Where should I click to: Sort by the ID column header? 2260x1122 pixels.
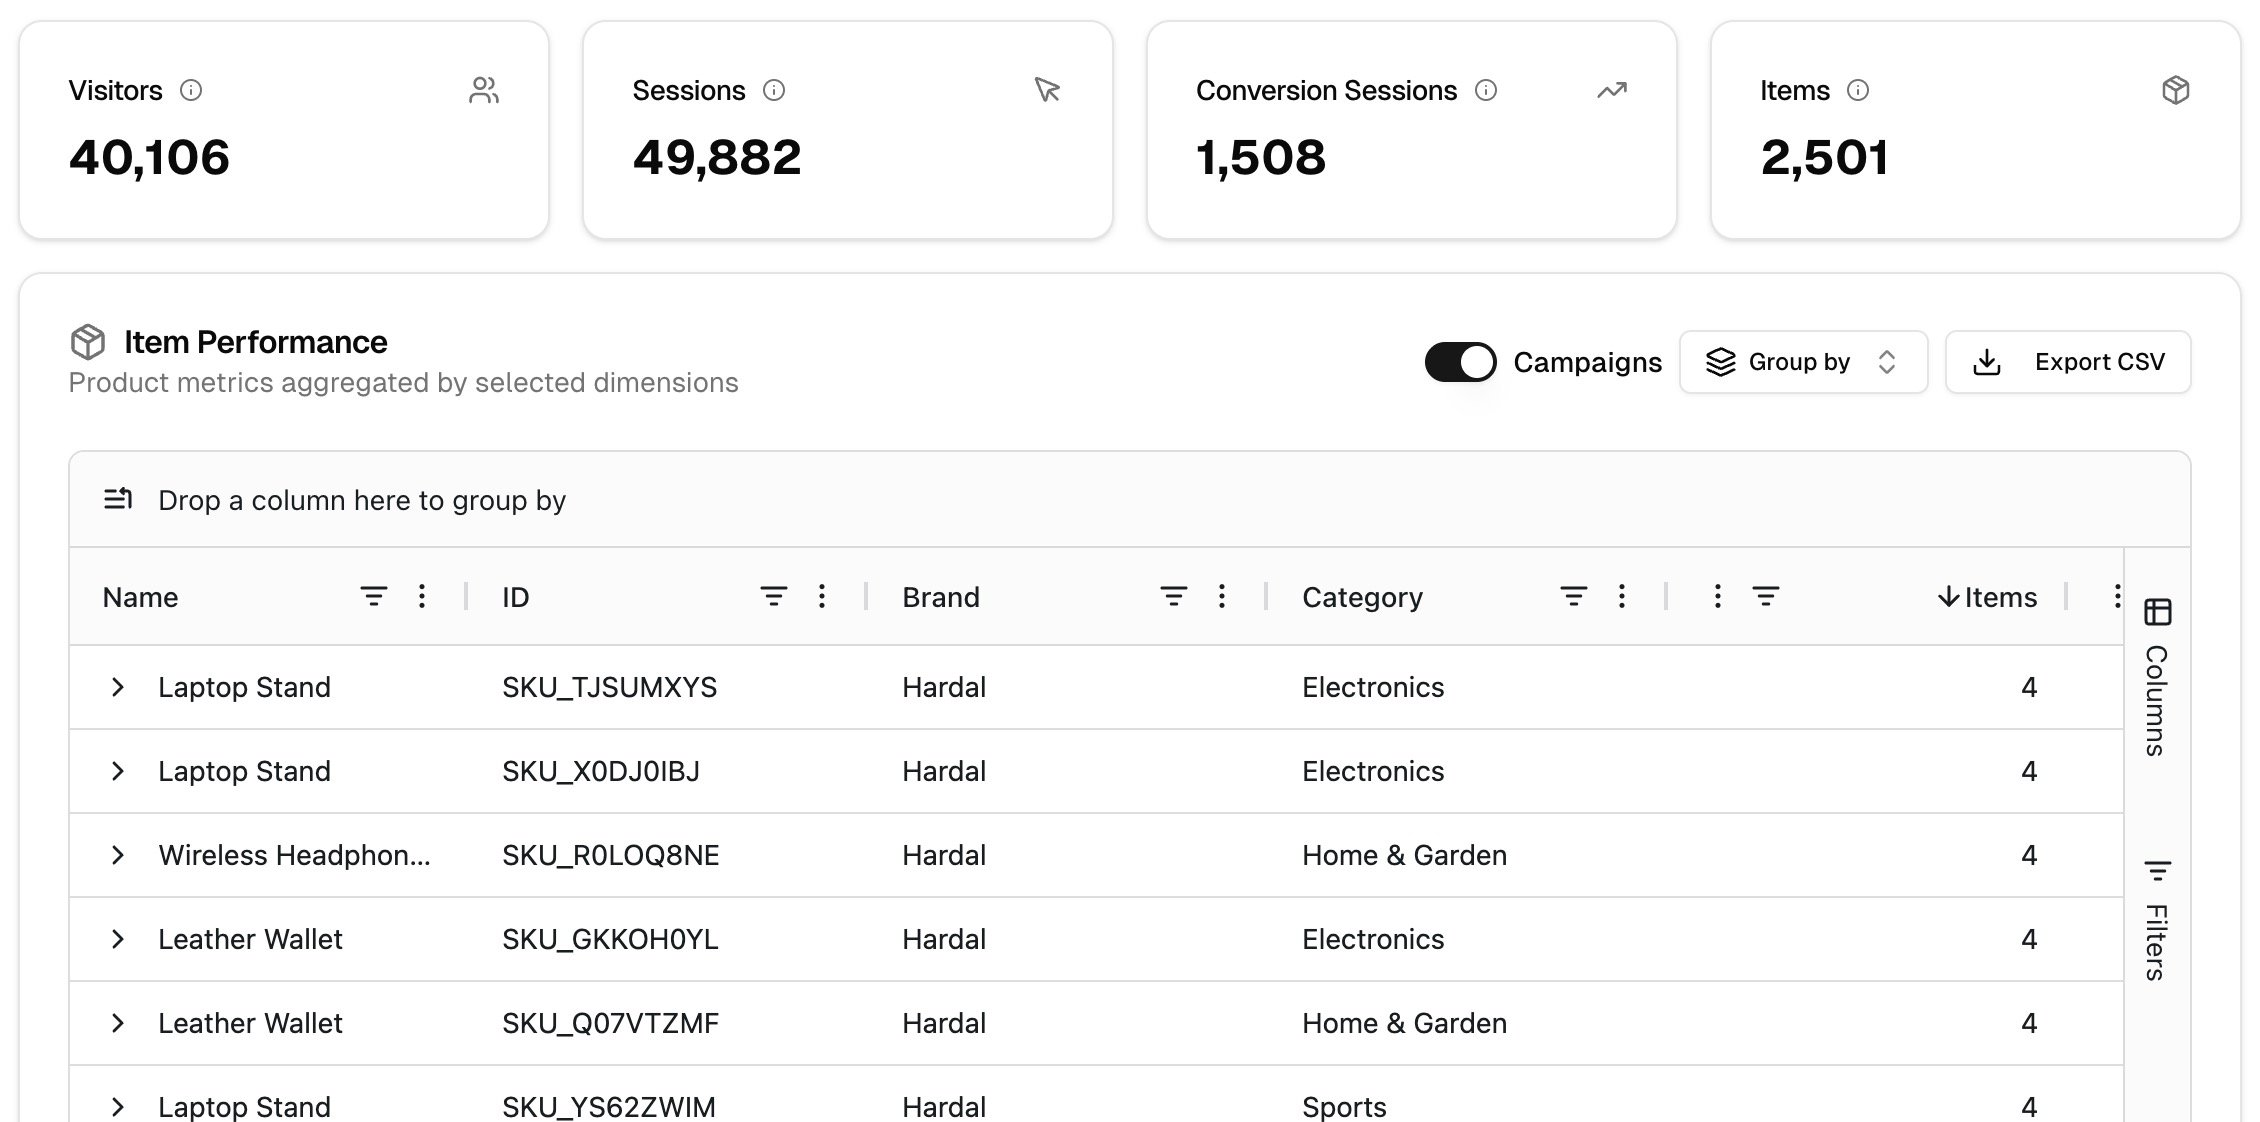tap(515, 597)
